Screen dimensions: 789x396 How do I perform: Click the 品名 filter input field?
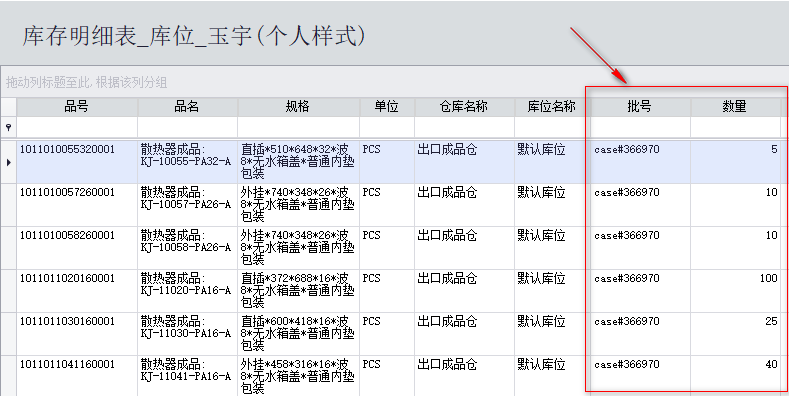pyautogui.click(x=188, y=127)
